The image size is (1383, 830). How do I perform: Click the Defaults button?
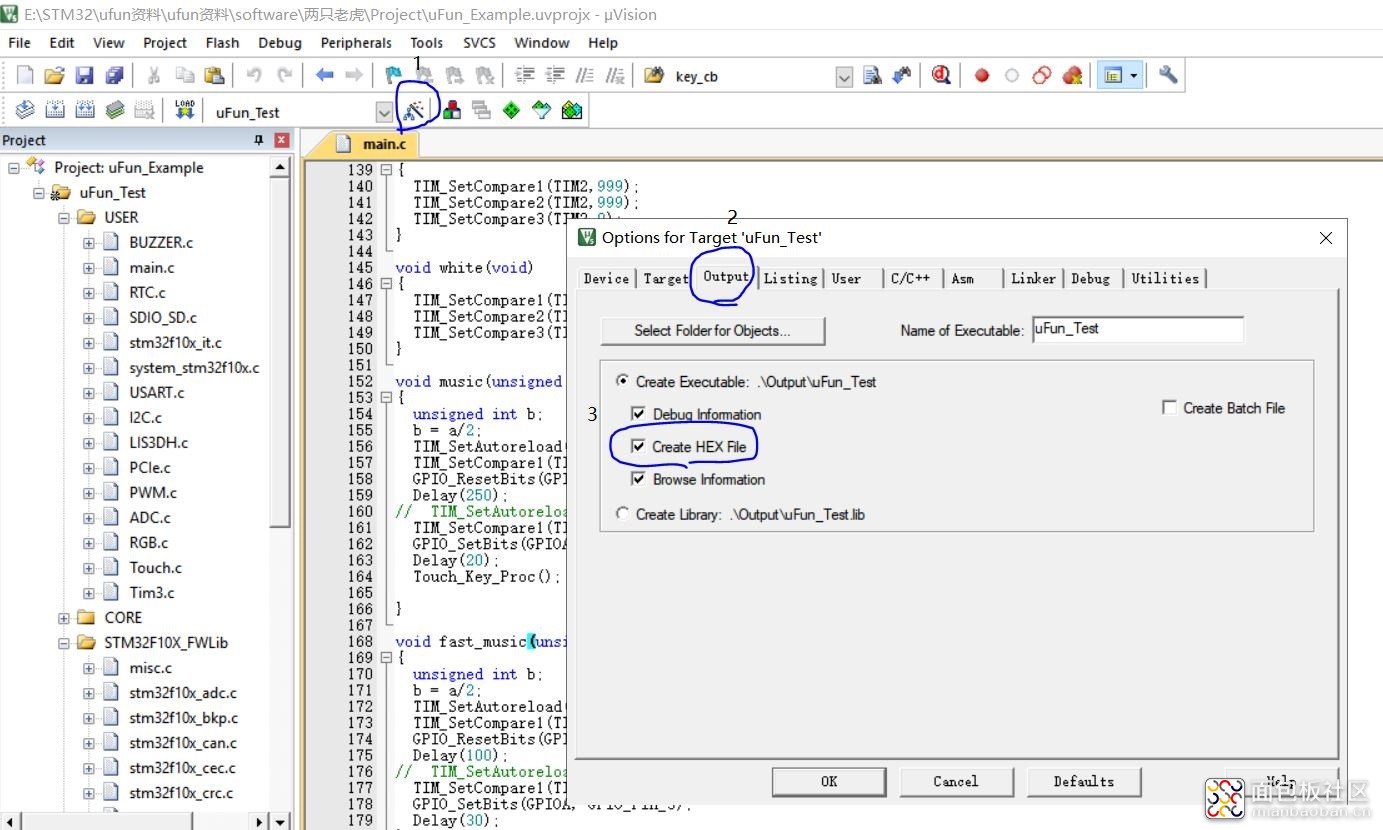[x=1084, y=782]
